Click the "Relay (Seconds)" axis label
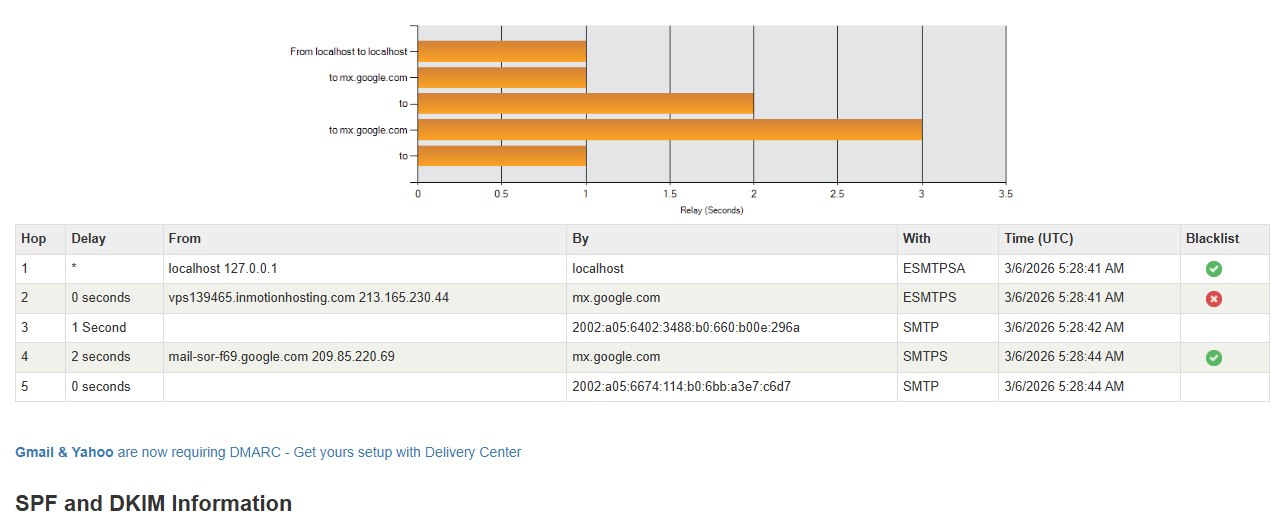 point(711,211)
